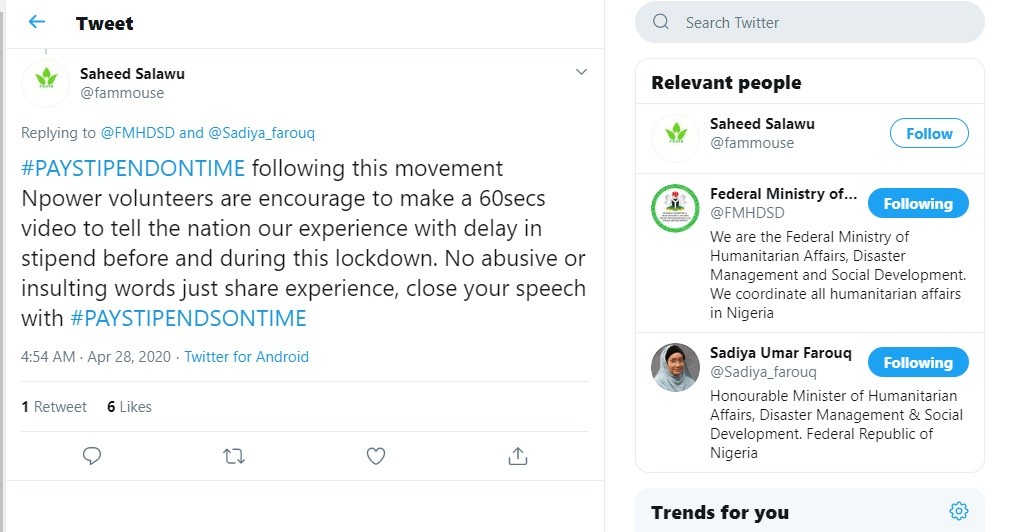Click the Search Twitter input field
The image size is (1009, 532).
click(820, 22)
